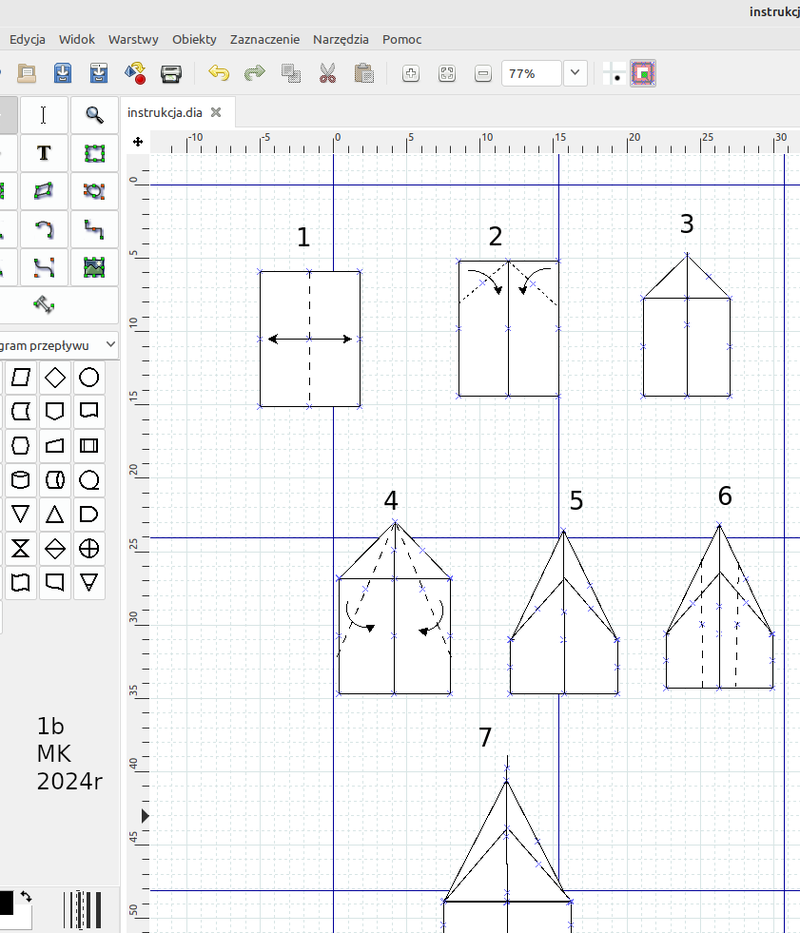Open the zoom percentage dropdown
The width and height of the screenshot is (800, 933).
tap(575, 73)
